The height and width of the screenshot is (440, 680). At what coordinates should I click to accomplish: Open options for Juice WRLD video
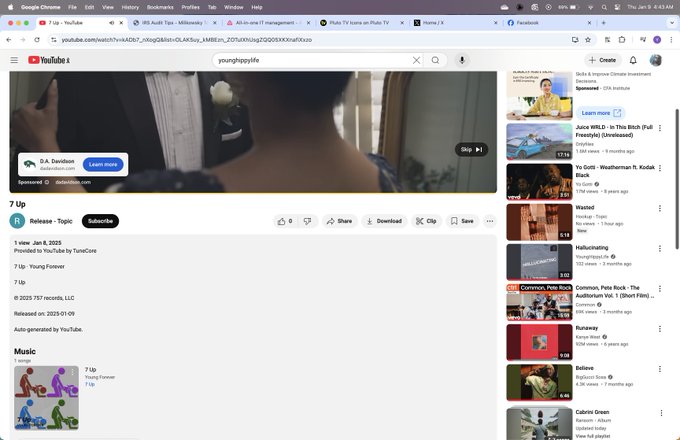tap(660, 128)
